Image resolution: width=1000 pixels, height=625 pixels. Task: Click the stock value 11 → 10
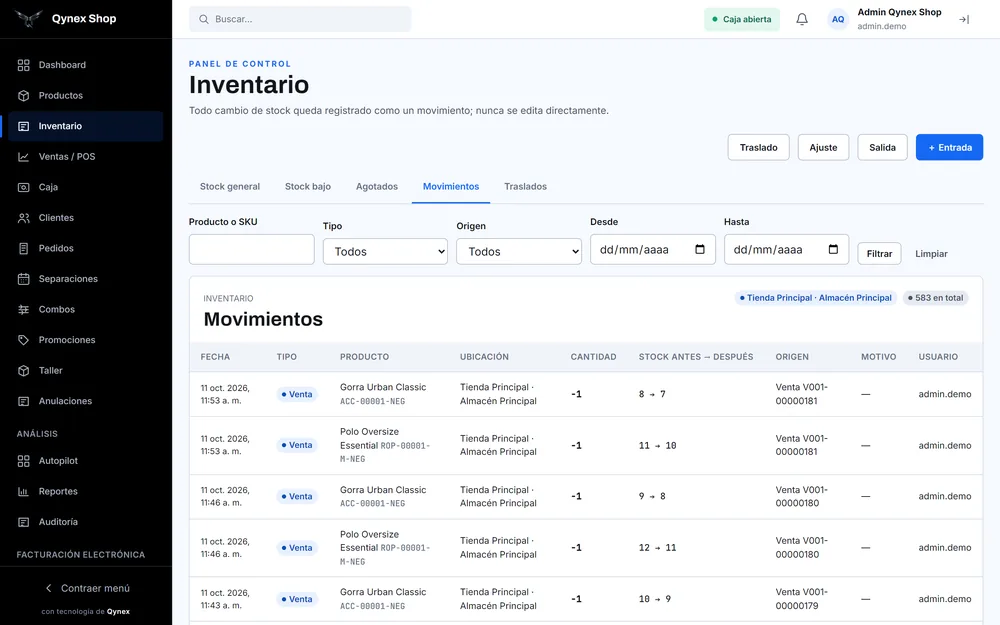658,445
